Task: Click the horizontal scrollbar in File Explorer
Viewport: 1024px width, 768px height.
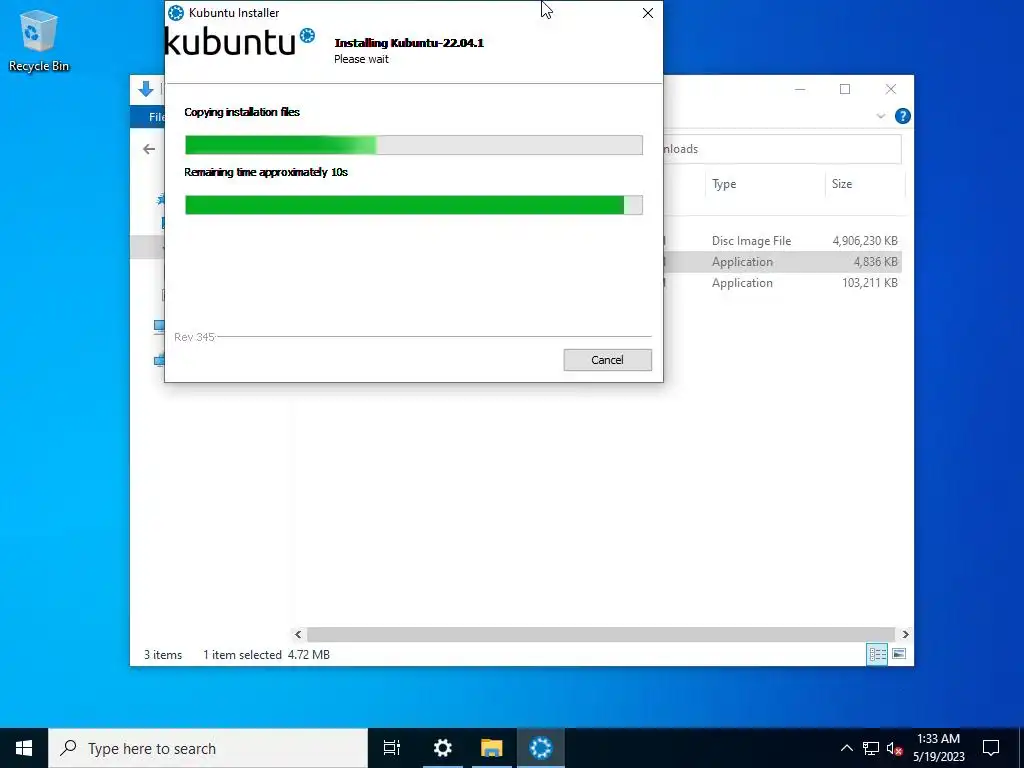Action: (600, 634)
